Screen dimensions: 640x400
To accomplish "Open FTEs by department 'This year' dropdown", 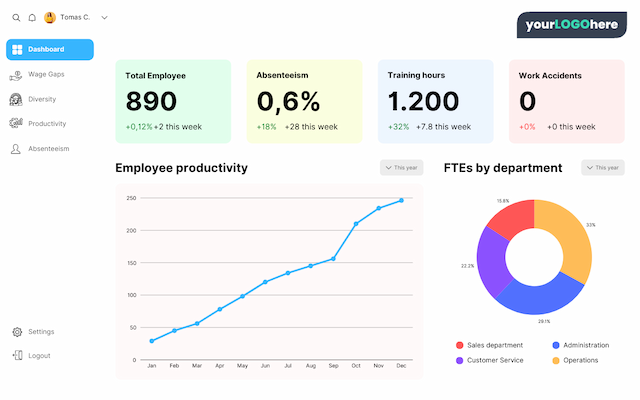I will (x=603, y=168).
